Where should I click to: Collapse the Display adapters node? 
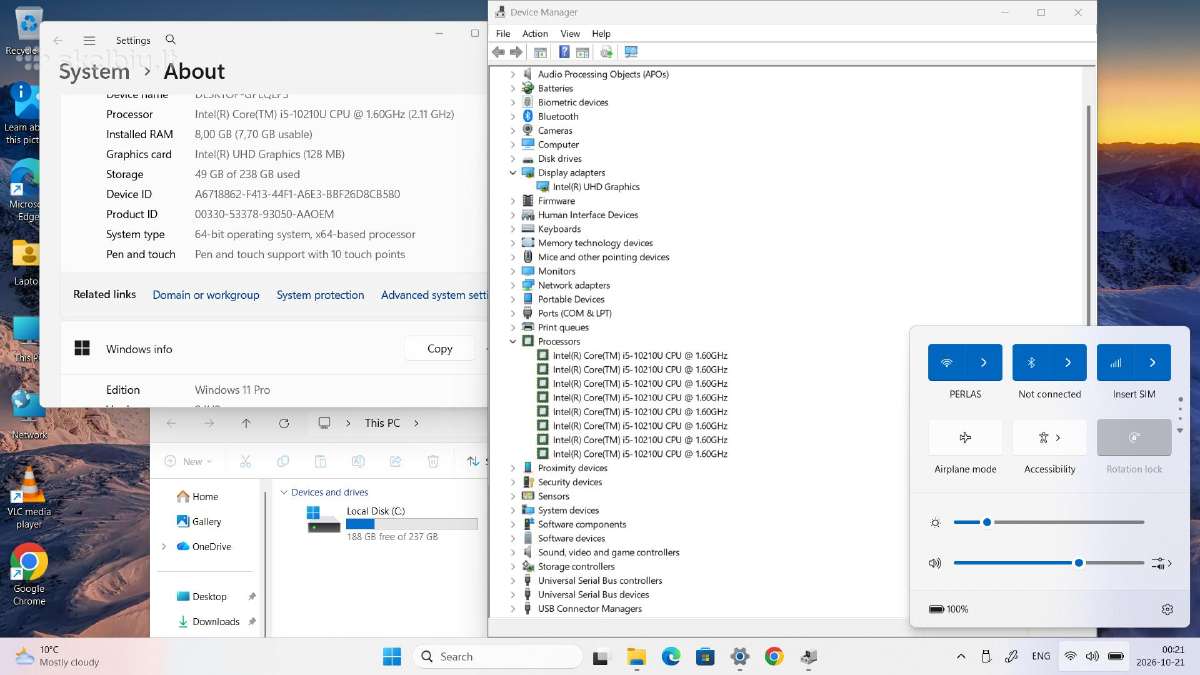point(513,173)
